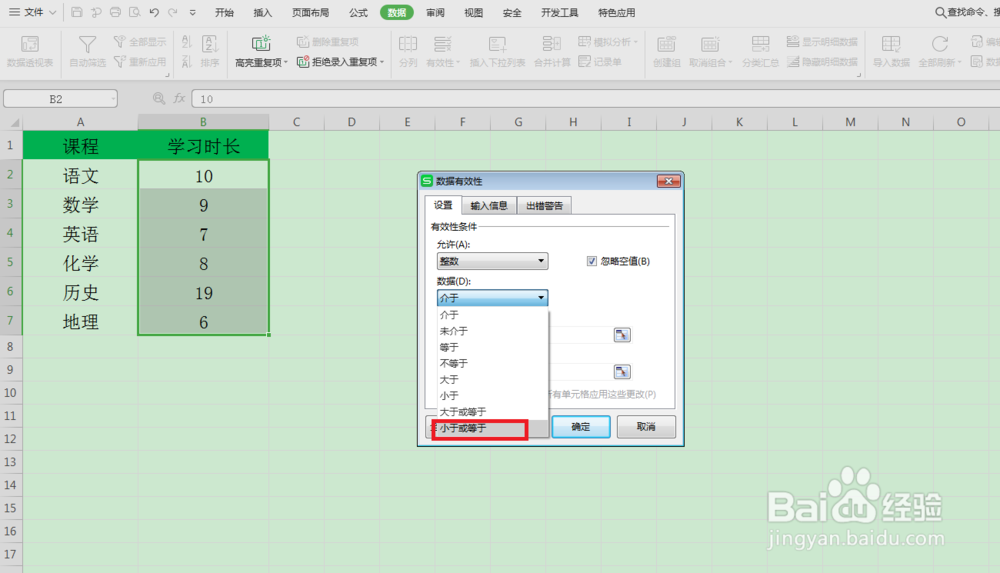Viewport: 1000px width, 573px height.
Task: Expand the 取消组合 dropdown
Action: tap(730, 63)
